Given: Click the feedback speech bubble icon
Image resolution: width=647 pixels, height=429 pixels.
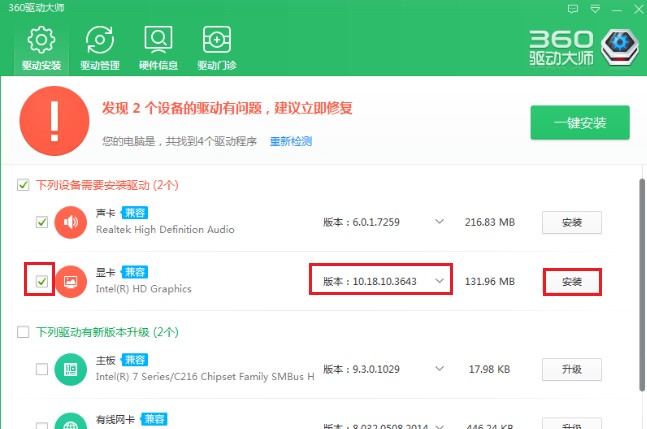Looking at the screenshot, I should pyautogui.click(x=573, y=9).
